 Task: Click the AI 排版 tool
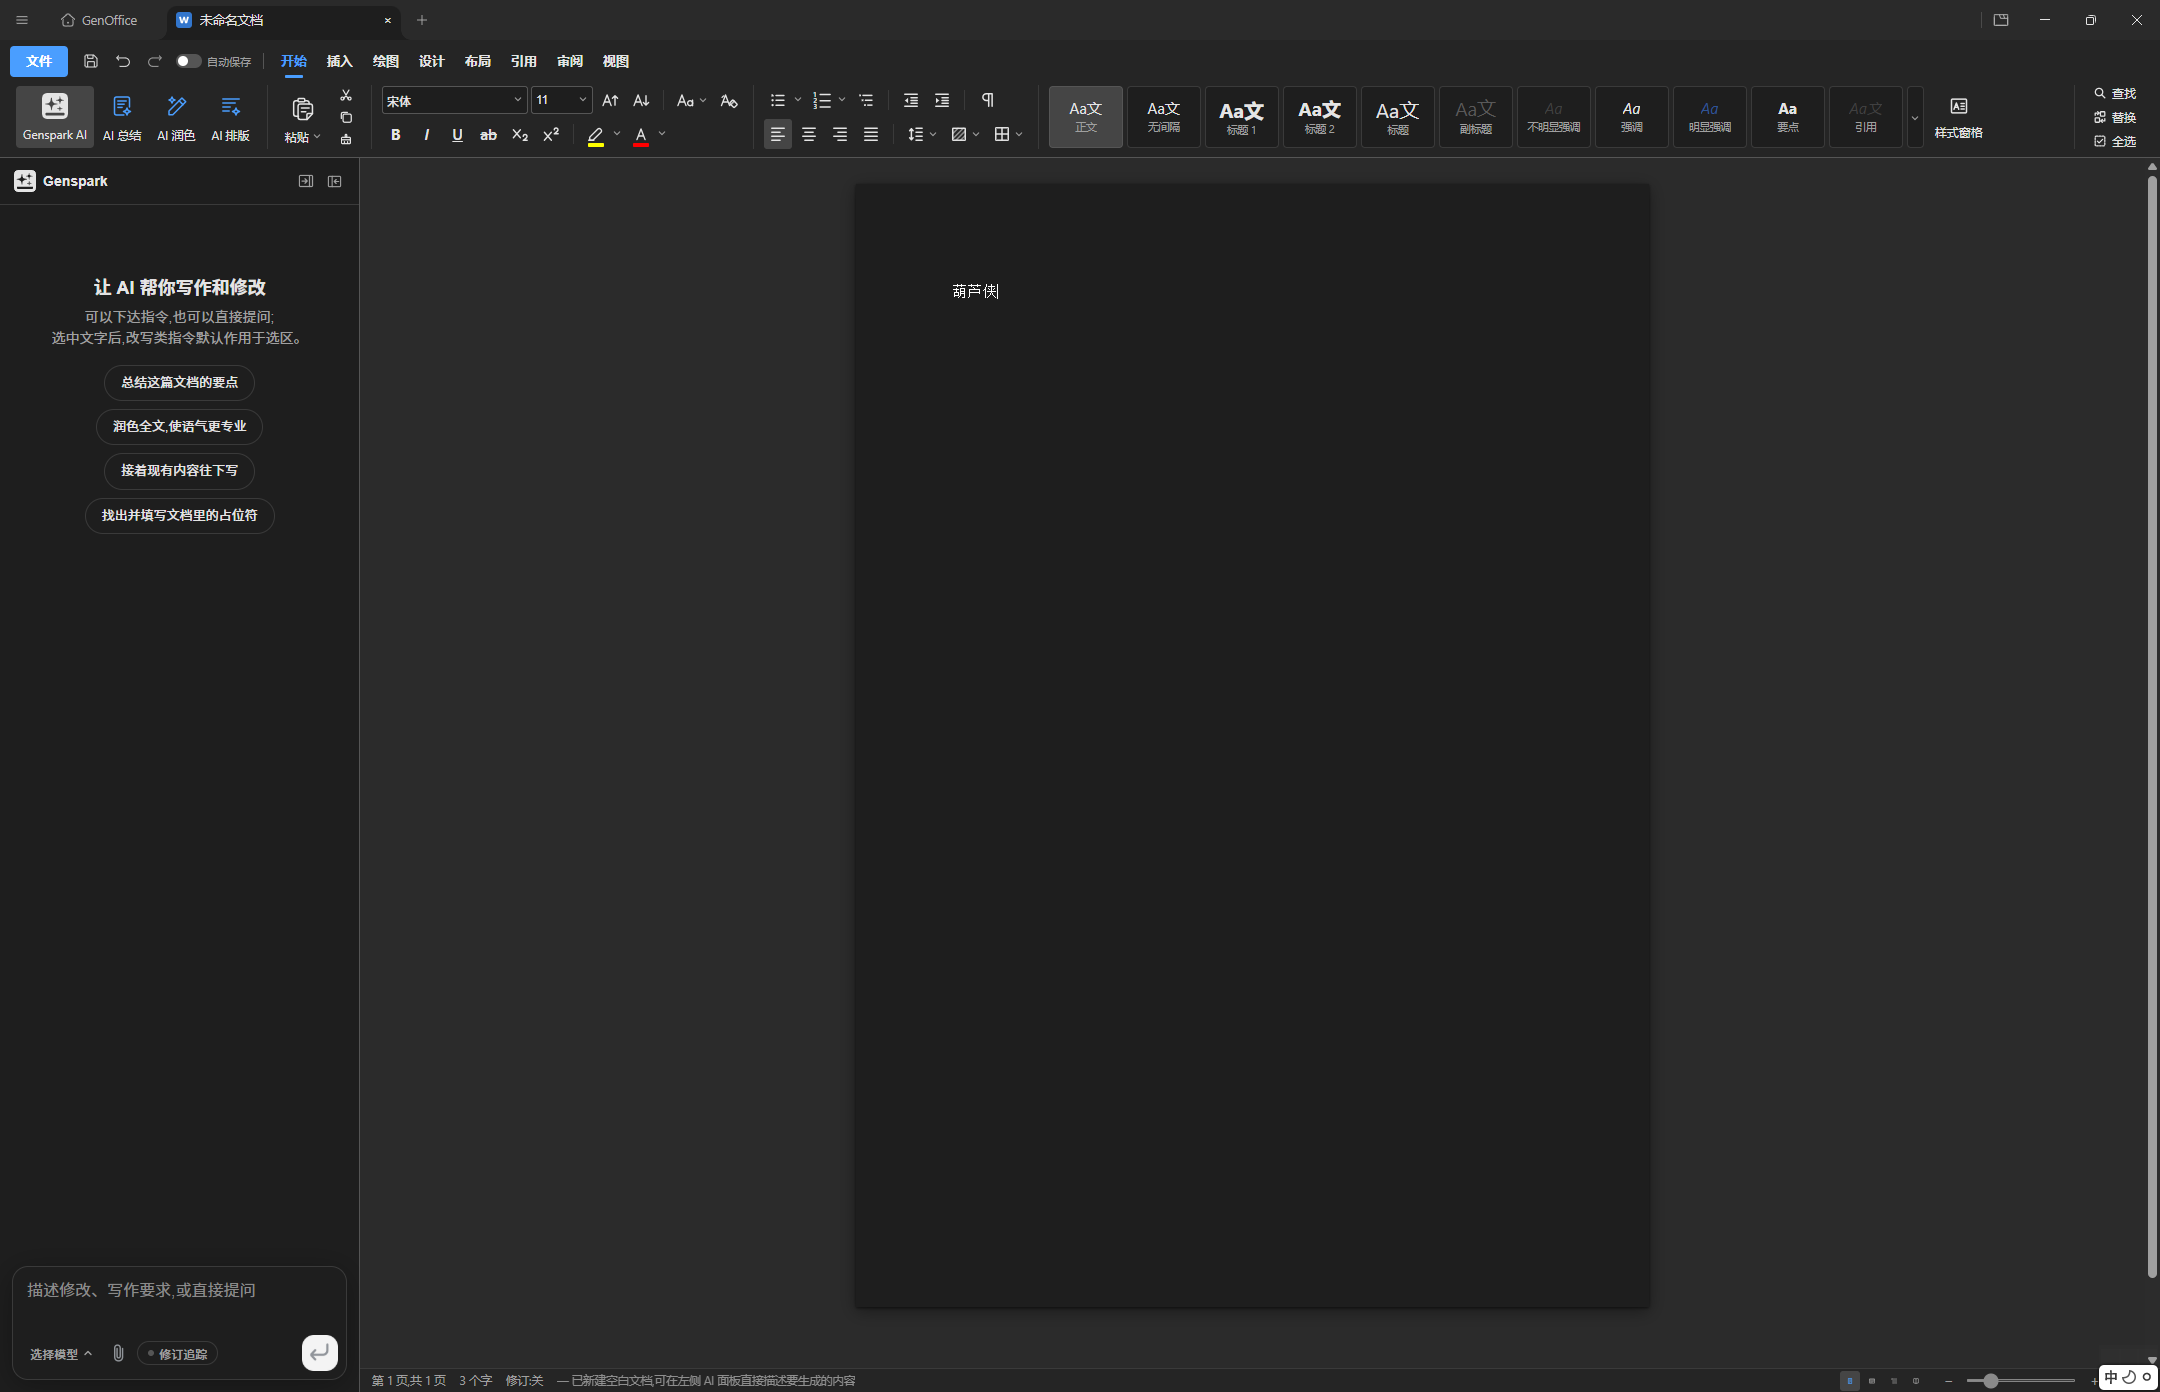click(x=231, y=118)
